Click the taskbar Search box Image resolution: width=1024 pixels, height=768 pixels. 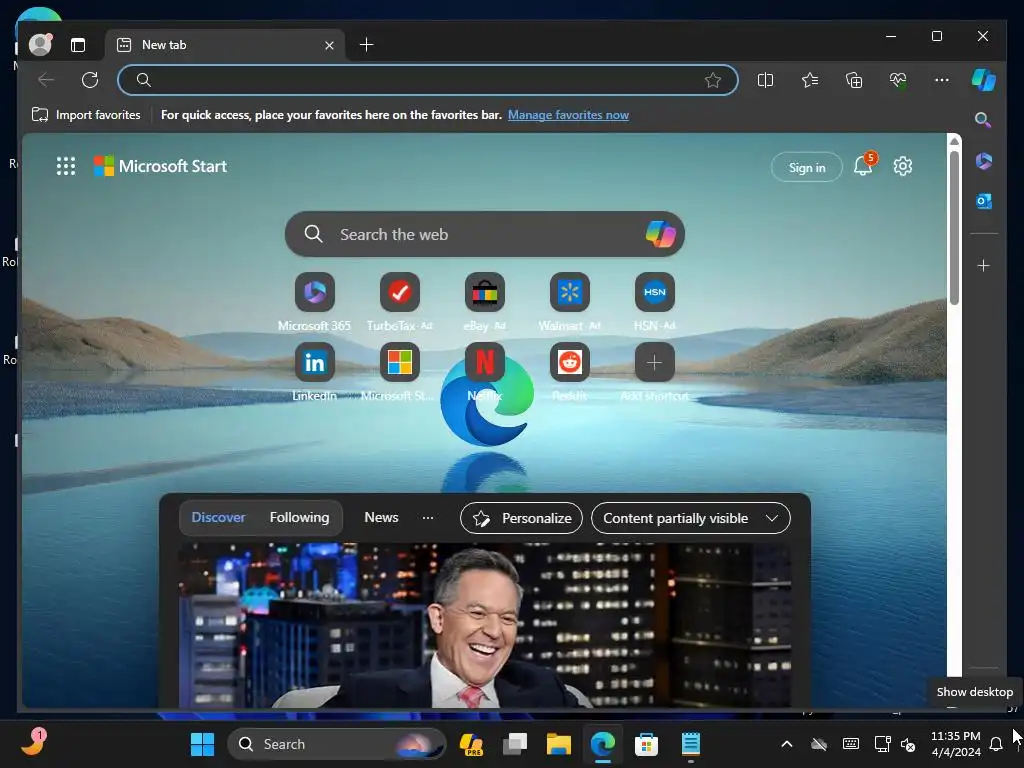coord(336,744)
